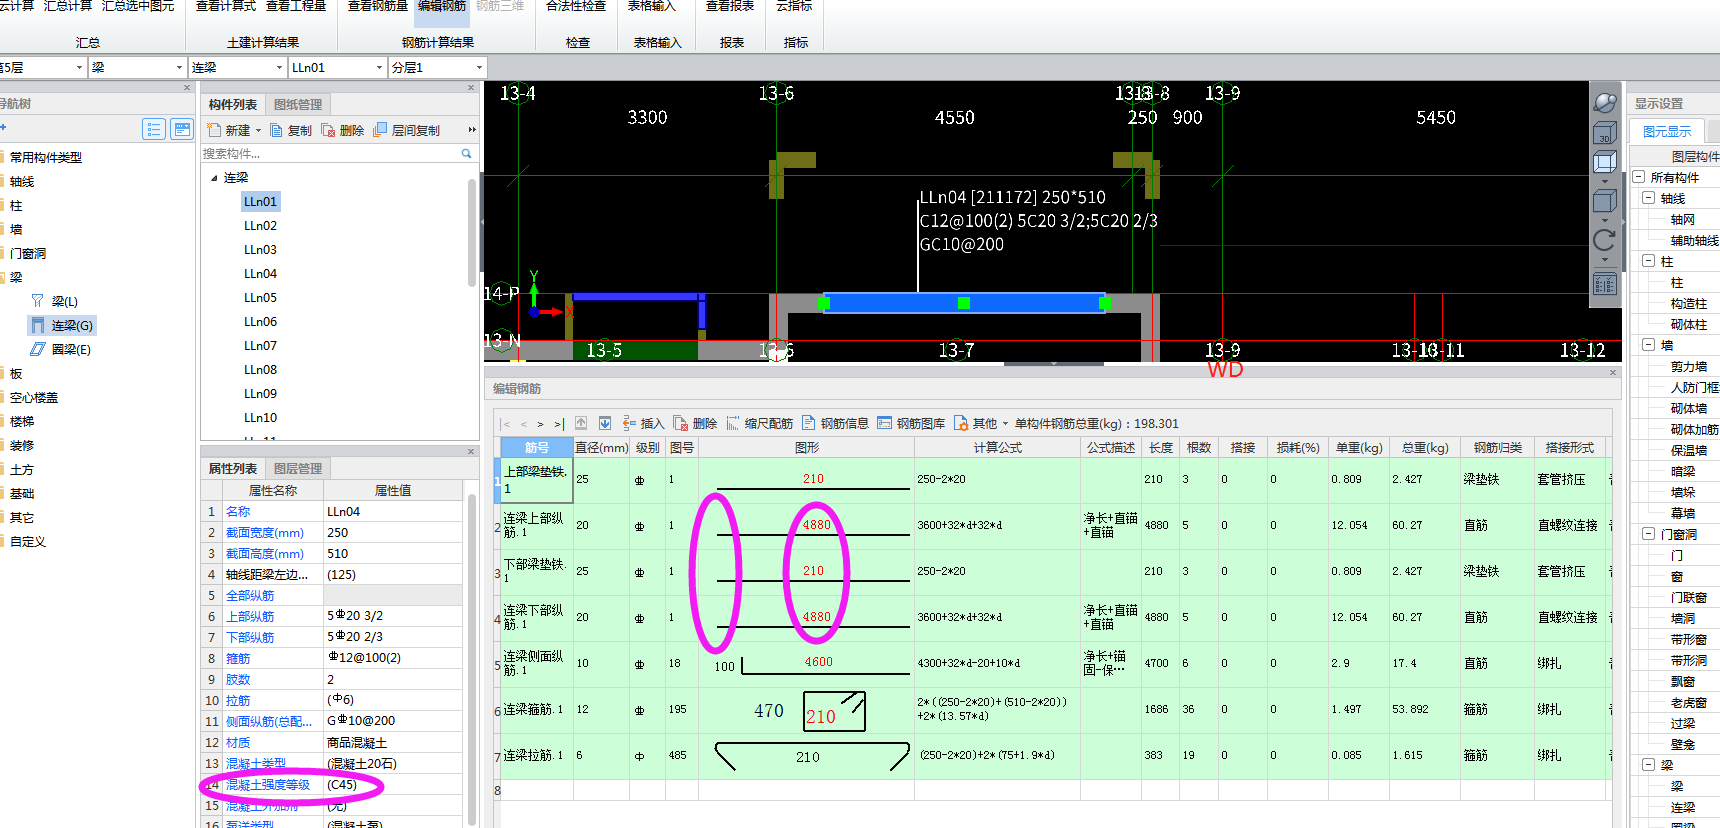The image size is (1720, 828).
Task: Select 图元显示 tab
Action: point(1667,132)
